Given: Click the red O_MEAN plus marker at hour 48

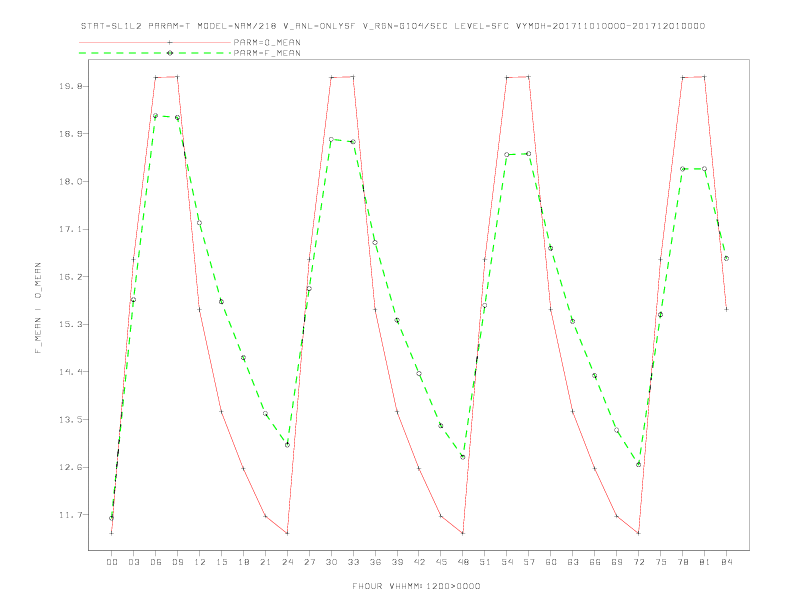Looking at the screenshot, I should pos(463,533).
